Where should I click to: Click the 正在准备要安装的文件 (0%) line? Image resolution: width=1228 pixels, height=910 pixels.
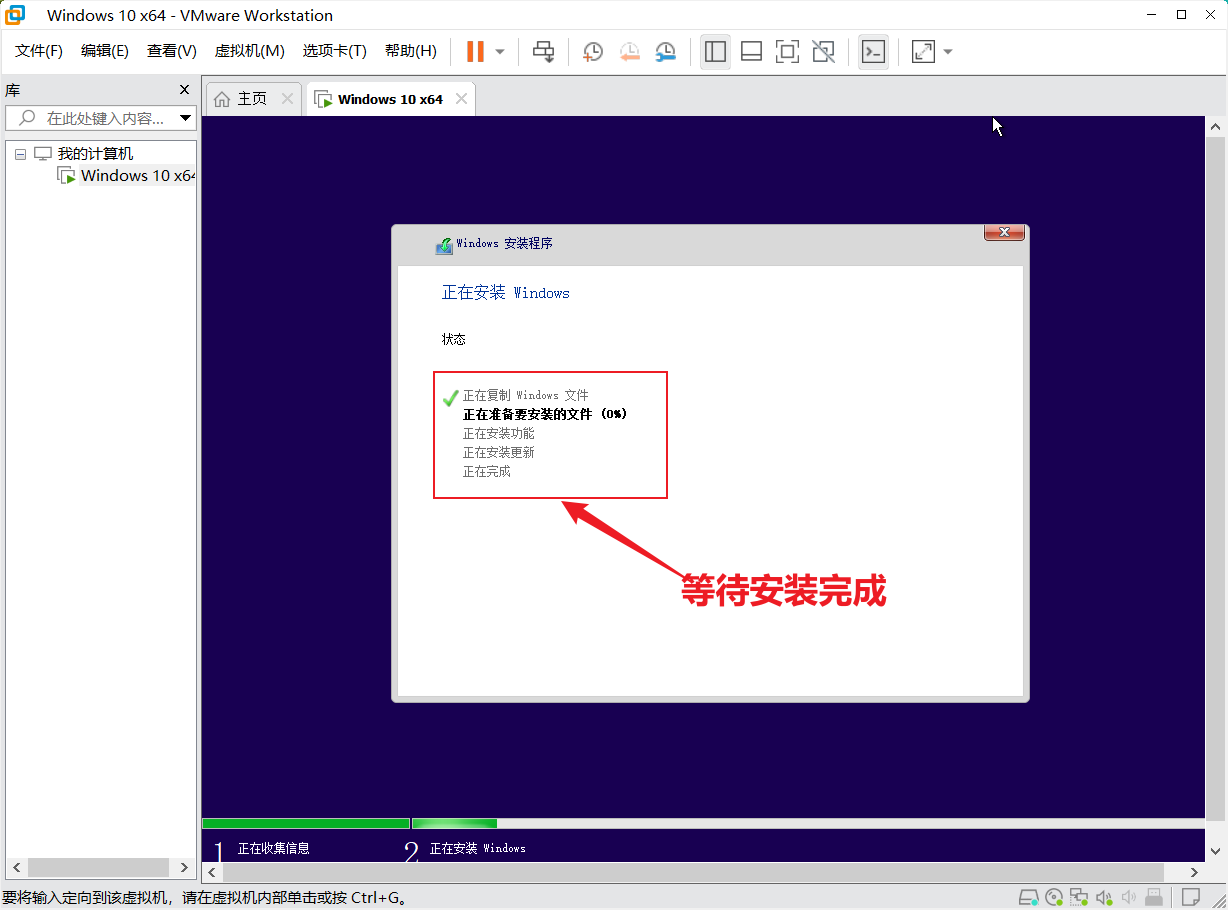pyautogui.click(x=545, y=414)
